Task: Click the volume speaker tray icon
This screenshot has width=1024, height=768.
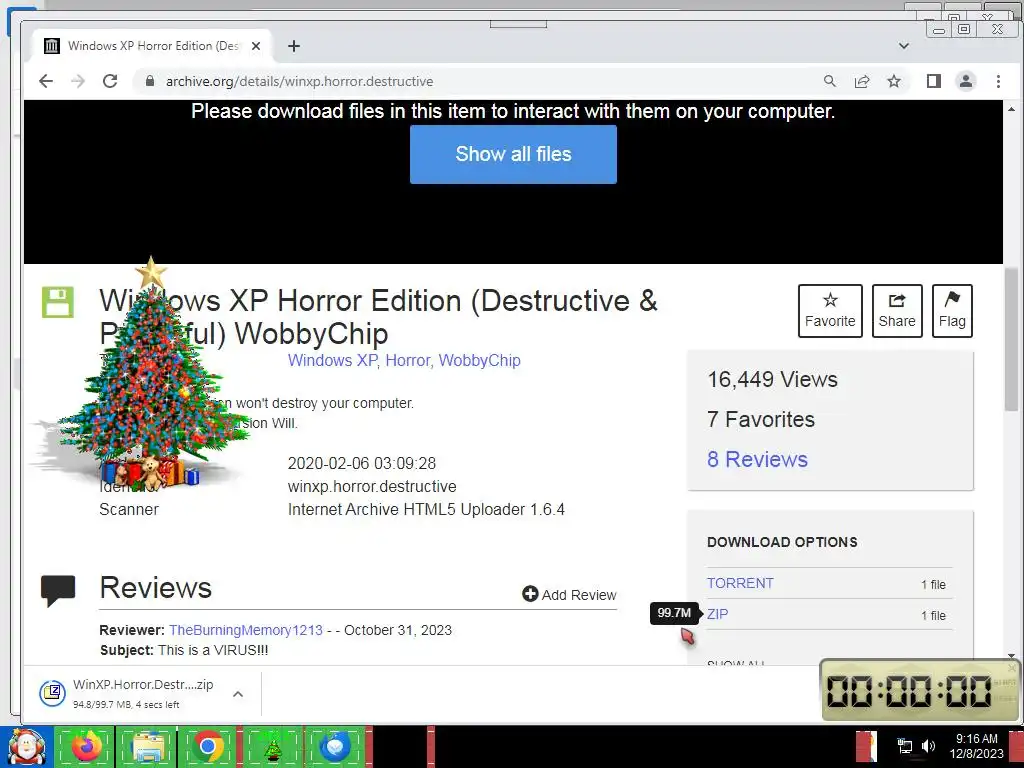Action: coord(928,746)
